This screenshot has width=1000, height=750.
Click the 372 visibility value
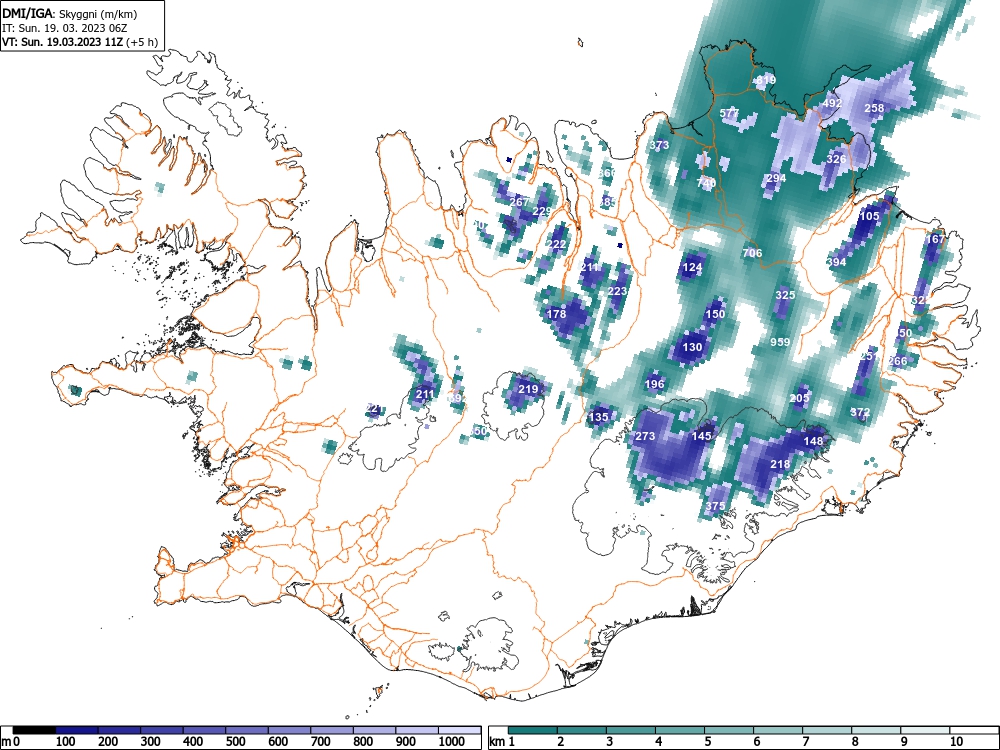point(860,413)
